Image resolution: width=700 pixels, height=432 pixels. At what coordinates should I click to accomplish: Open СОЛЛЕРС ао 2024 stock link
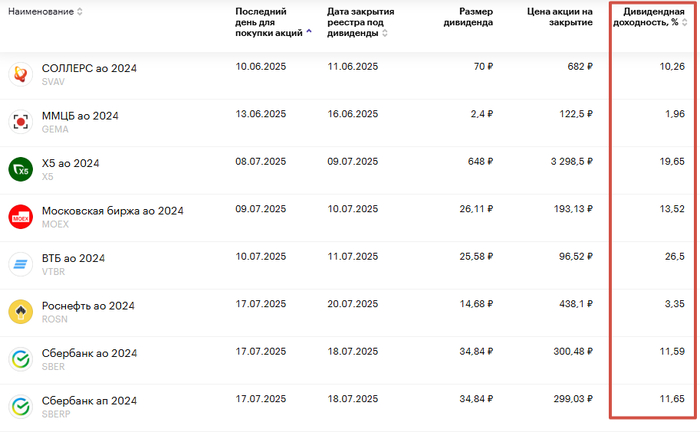pyautogui.click(x=89, y=68)
